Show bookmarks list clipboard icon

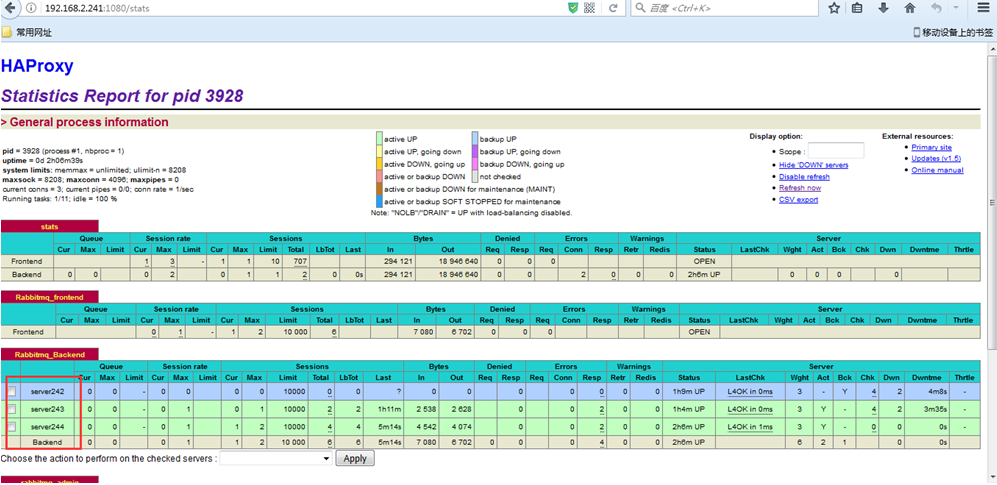tap(857, 8)
